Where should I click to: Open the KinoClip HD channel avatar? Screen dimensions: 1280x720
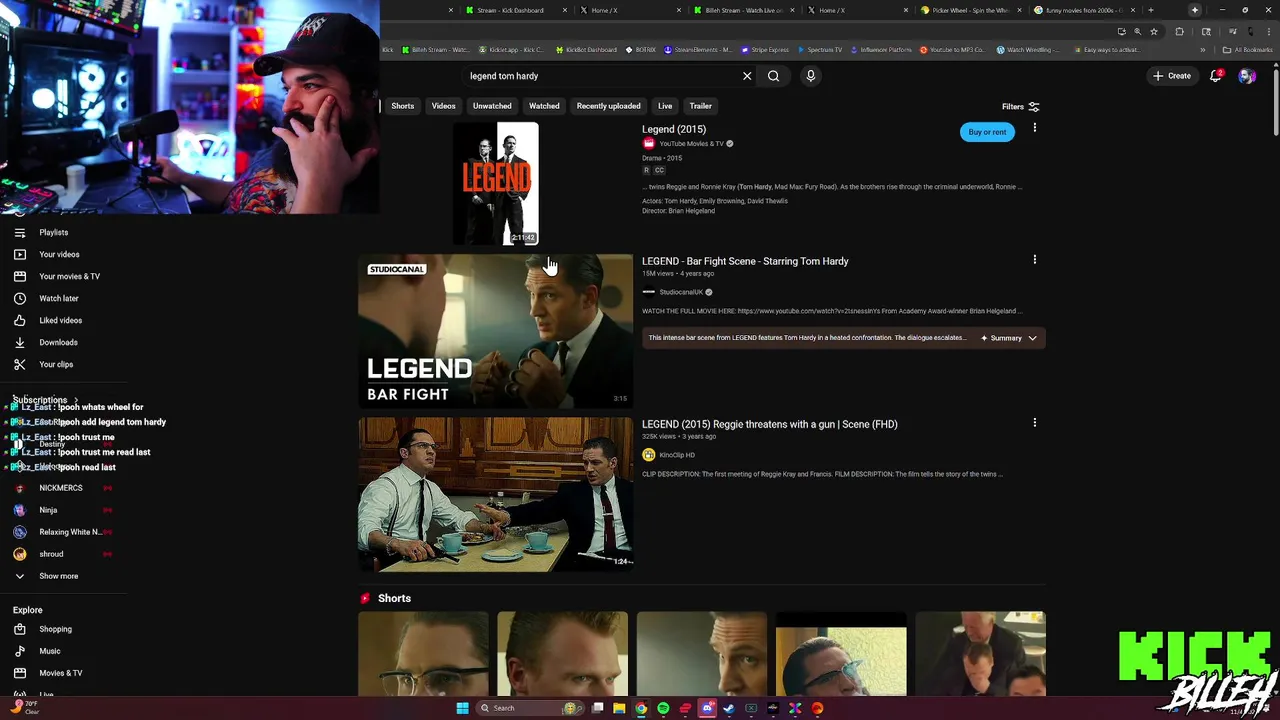coord(649,455)
